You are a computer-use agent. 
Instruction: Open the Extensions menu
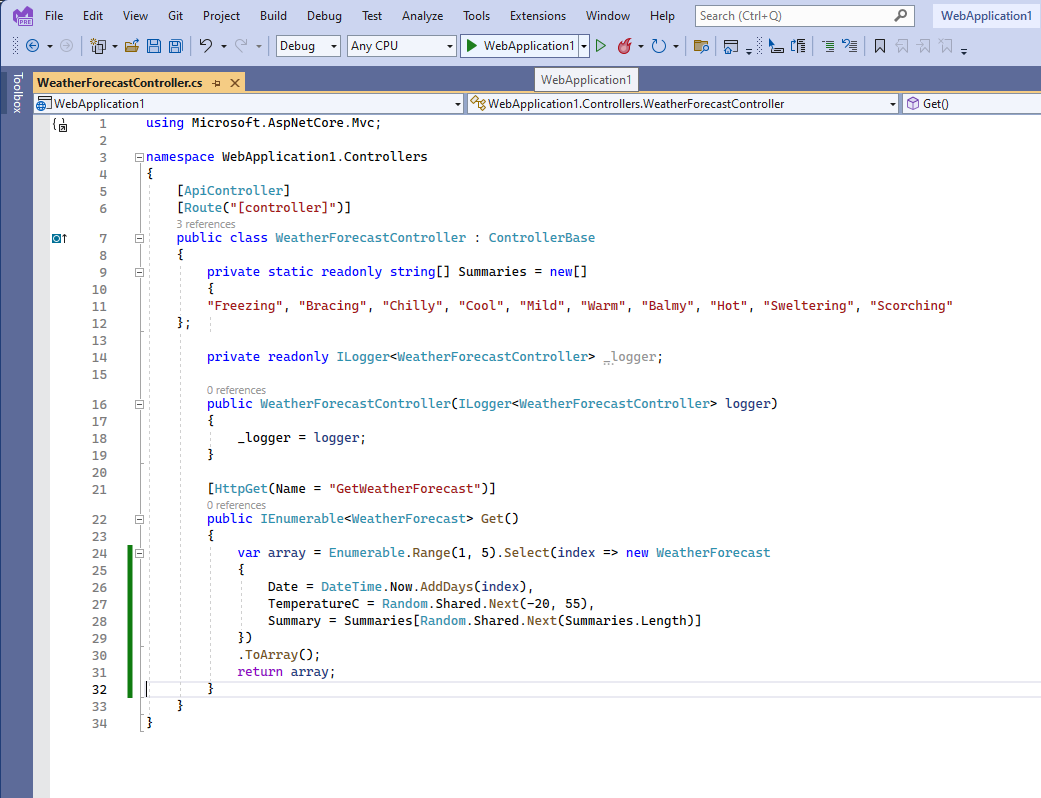(x=537, y=16)
